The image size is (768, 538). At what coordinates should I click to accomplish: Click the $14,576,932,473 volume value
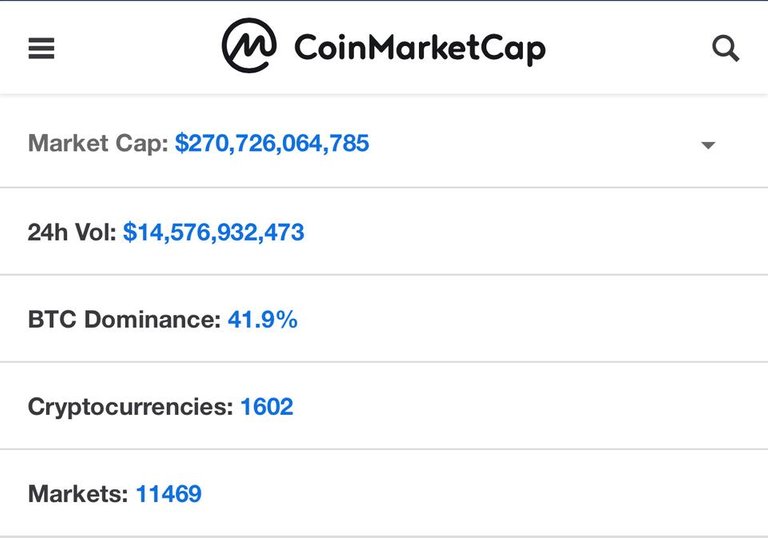213,233
